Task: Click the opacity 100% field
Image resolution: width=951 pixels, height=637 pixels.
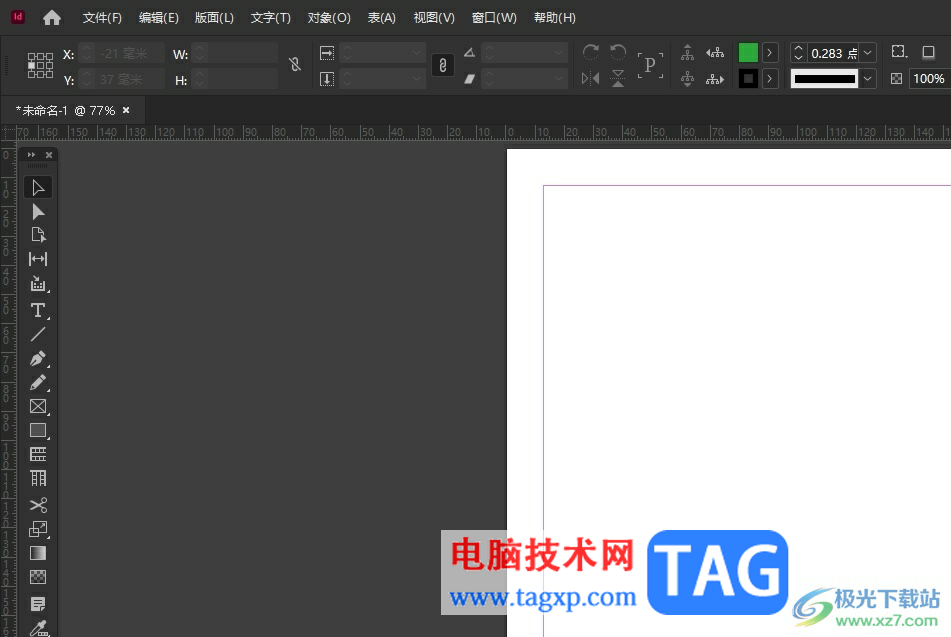Action: point(928,78)
